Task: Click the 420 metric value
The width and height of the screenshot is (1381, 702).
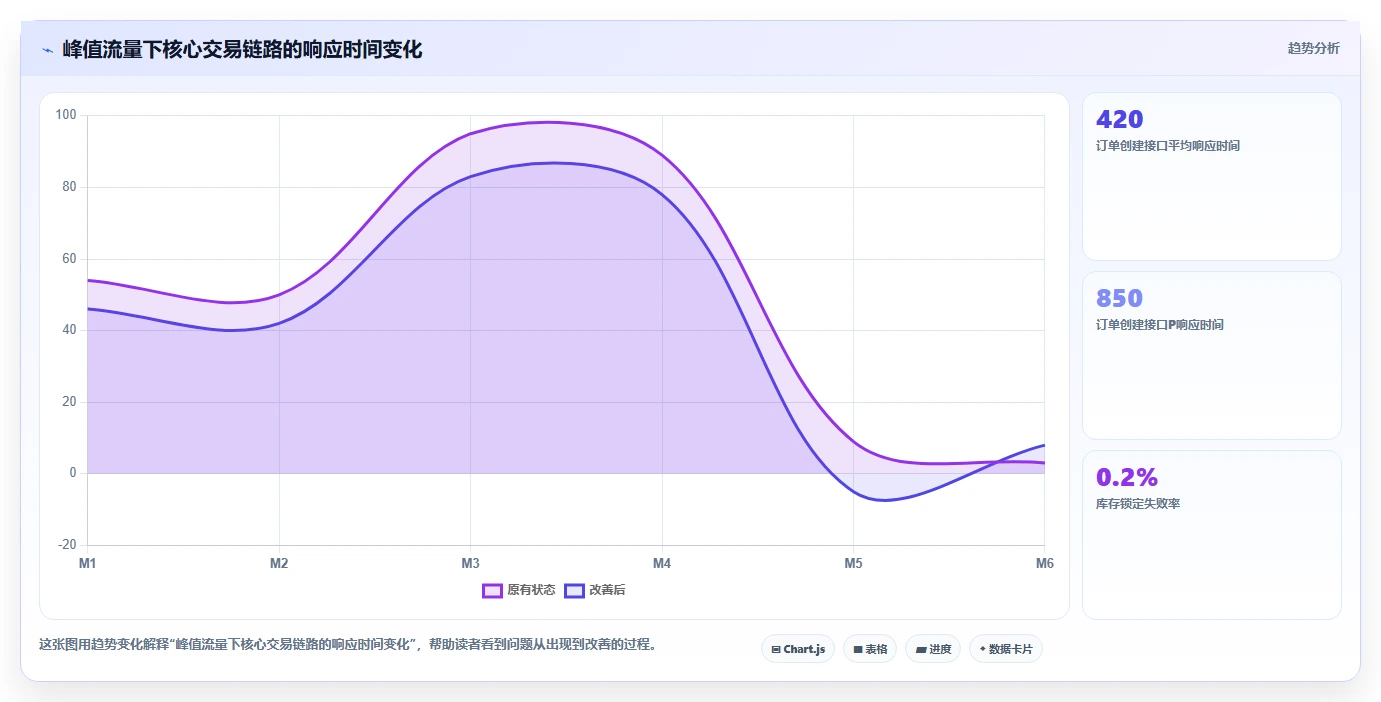Action: click(1119, 119)
